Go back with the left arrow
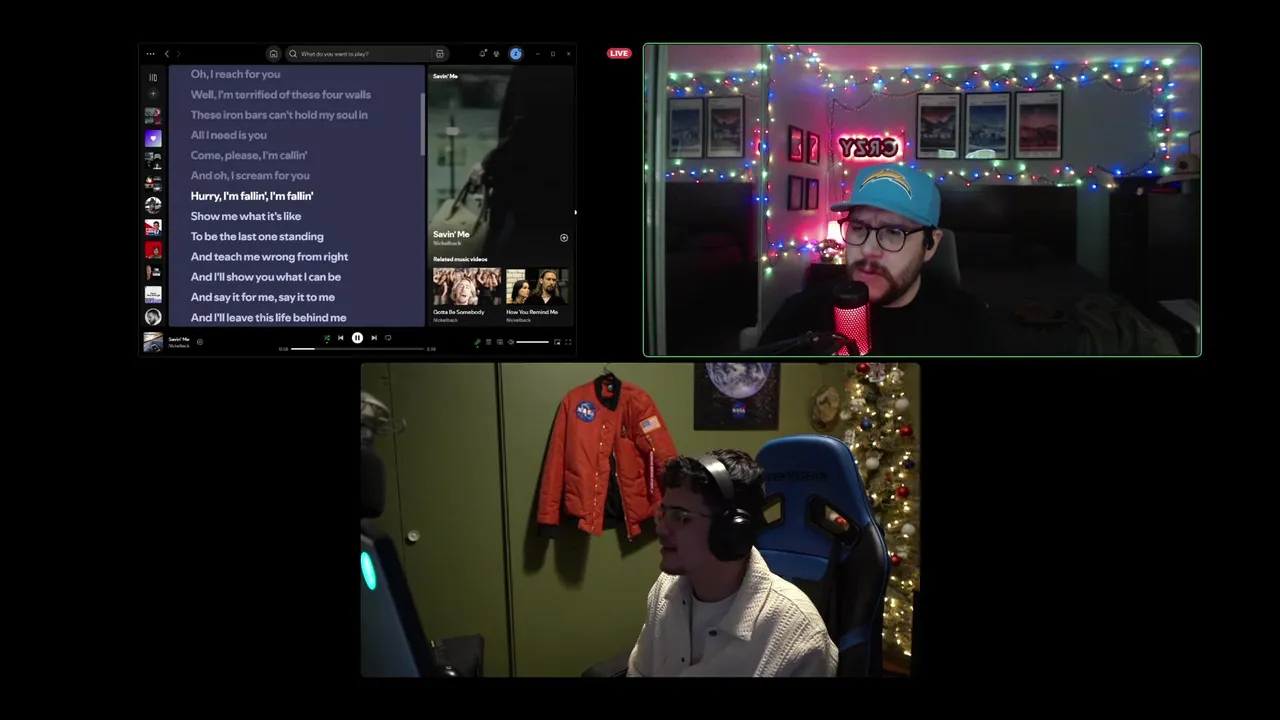This screenshot has height=720, width=1280. tap(166, 54)
